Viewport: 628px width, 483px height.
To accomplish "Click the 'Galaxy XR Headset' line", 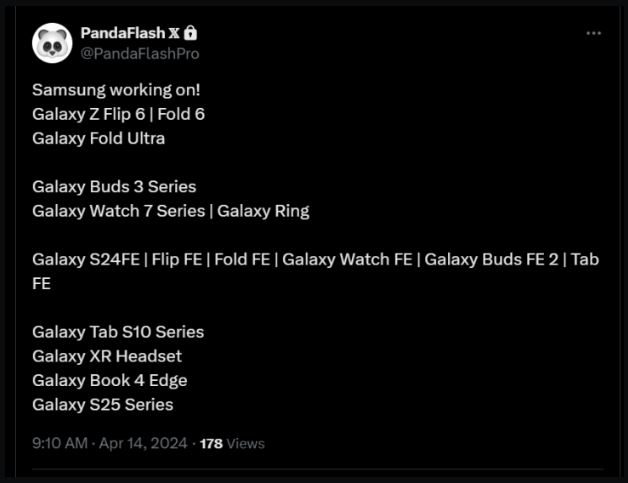I will click(x=107, y=356).
